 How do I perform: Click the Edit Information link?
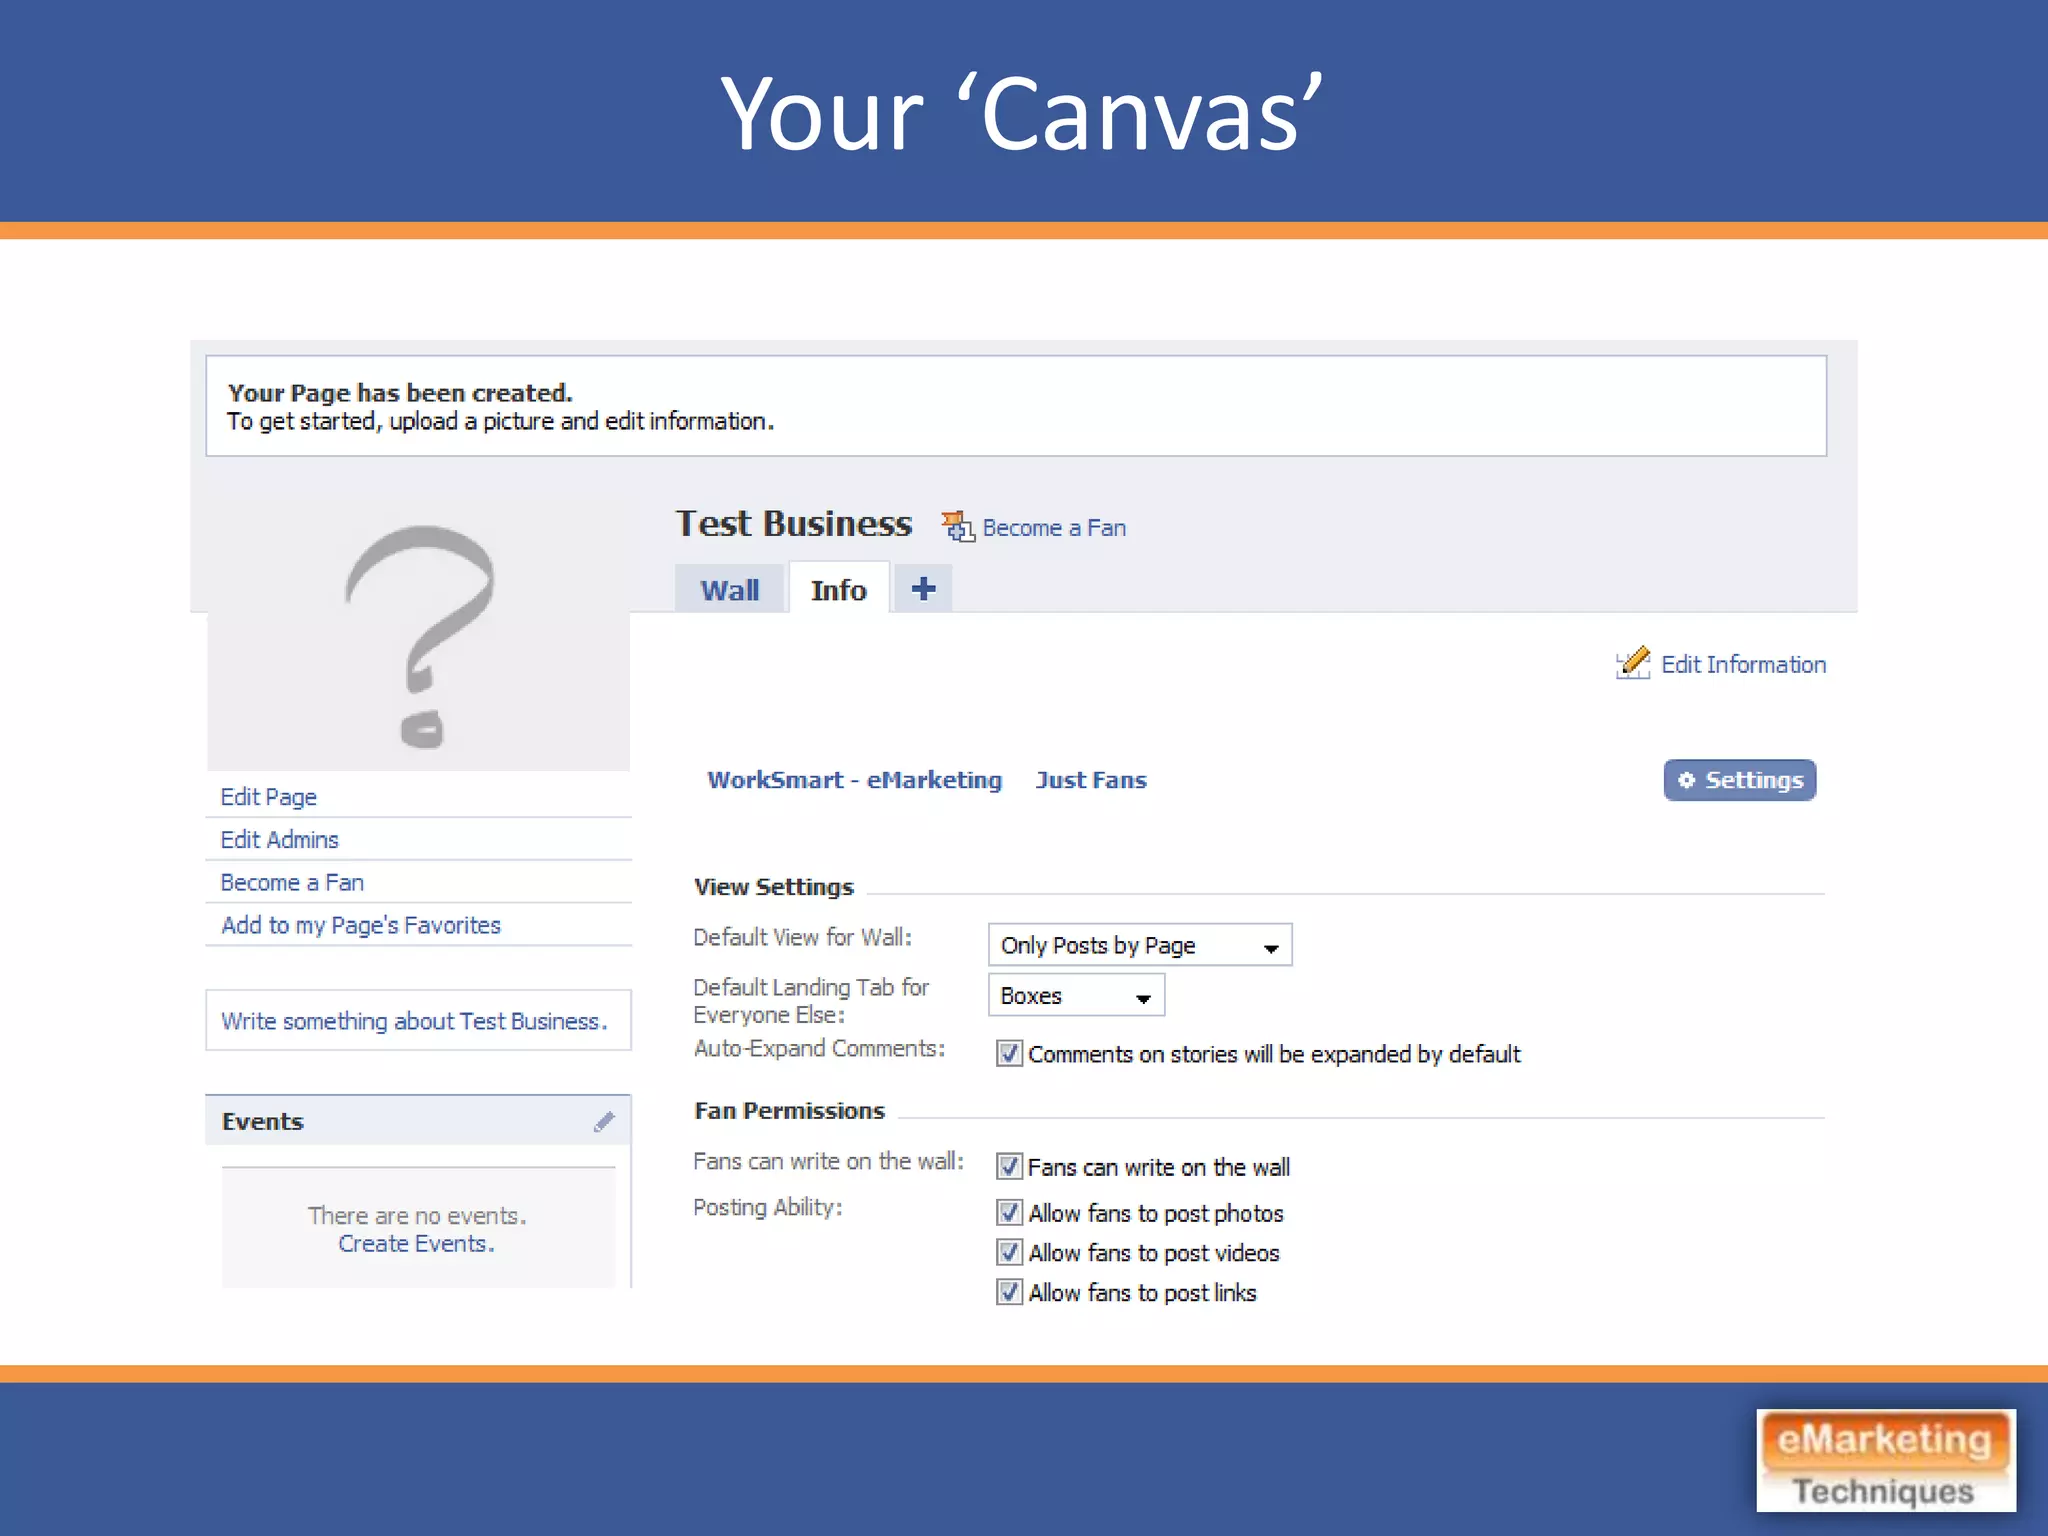1743,664
